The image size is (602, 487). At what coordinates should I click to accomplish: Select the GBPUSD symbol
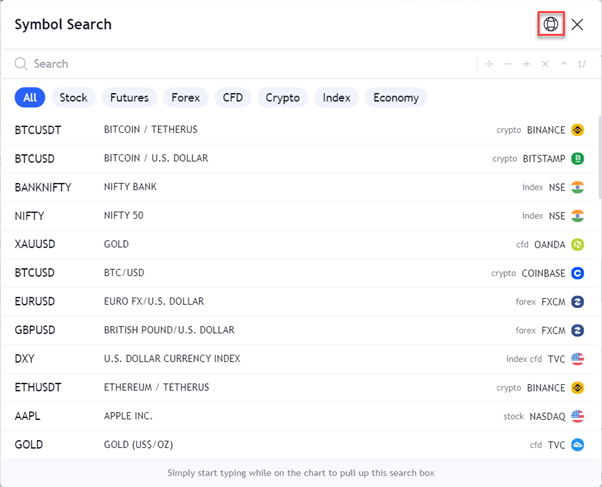35,330
